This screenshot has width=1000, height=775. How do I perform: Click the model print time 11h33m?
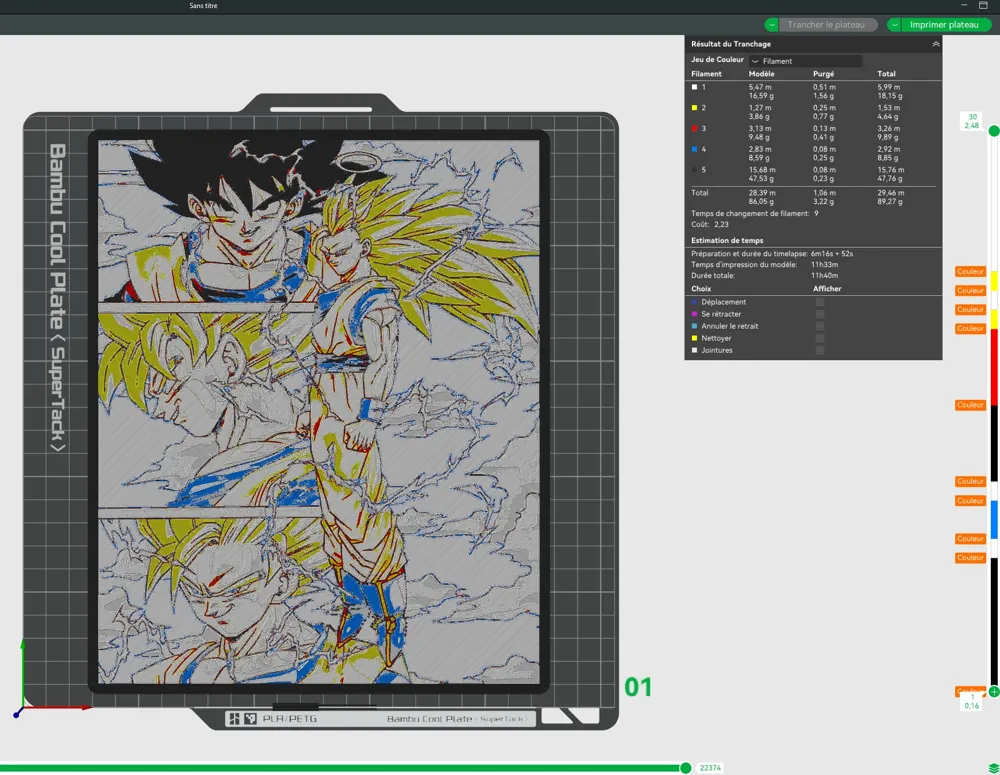[824, 265]
